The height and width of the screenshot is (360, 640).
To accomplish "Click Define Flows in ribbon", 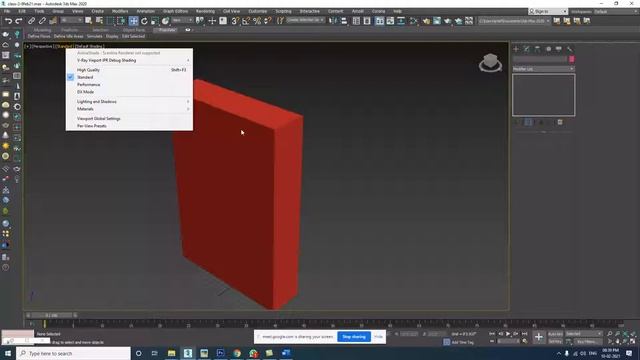I will pos(39,36).
